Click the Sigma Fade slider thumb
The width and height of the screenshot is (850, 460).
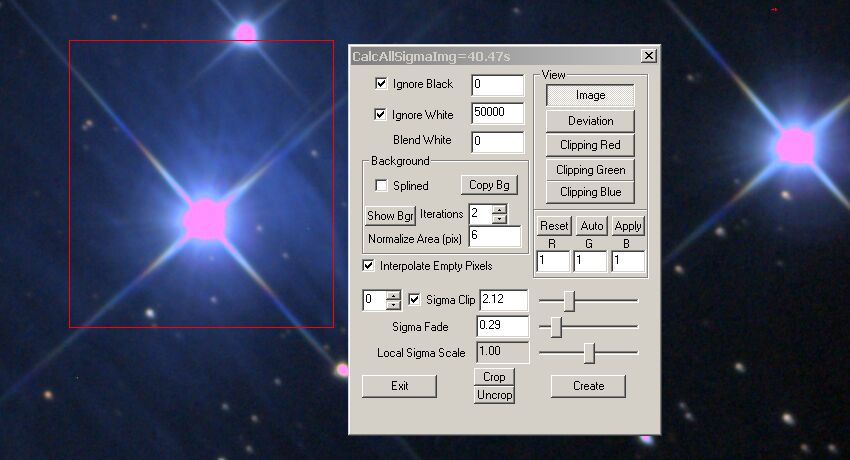pyautogui.click(x=557, y=326)
